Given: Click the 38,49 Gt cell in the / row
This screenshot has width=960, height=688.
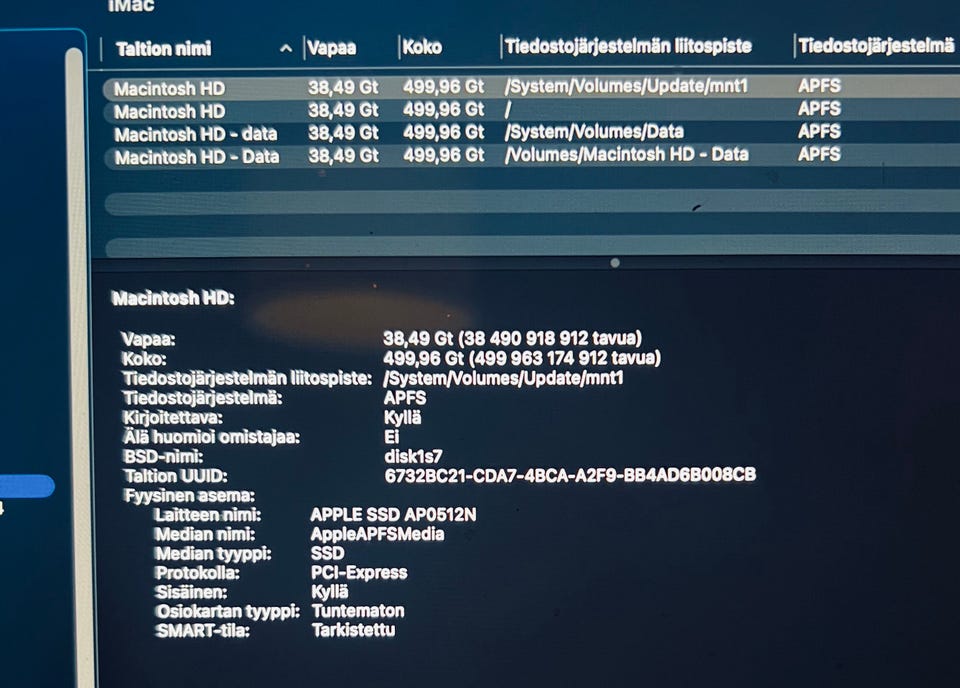Looking at the screenshot, I should (x=343, y=110).
